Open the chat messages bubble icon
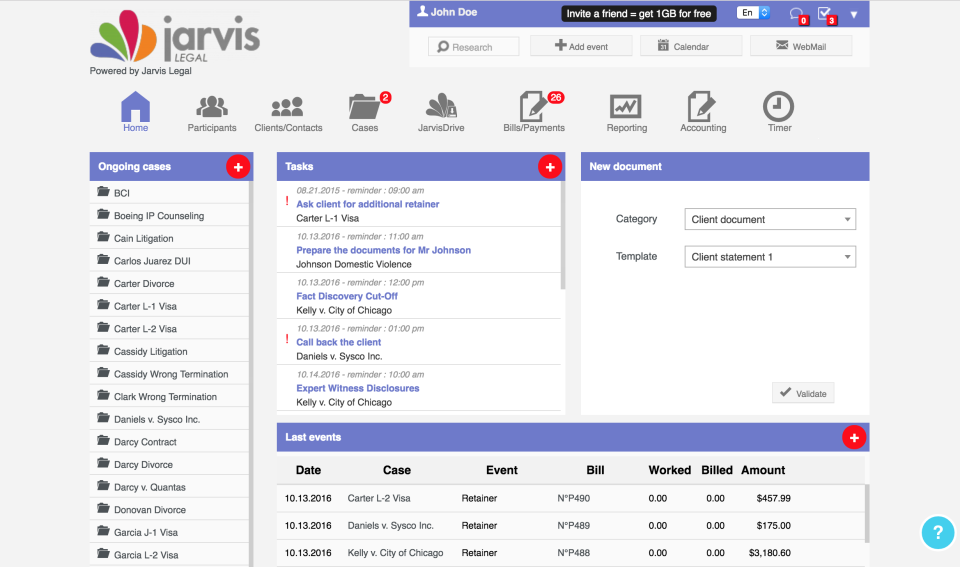The image size is (960, 567). (x=797, y=13)
